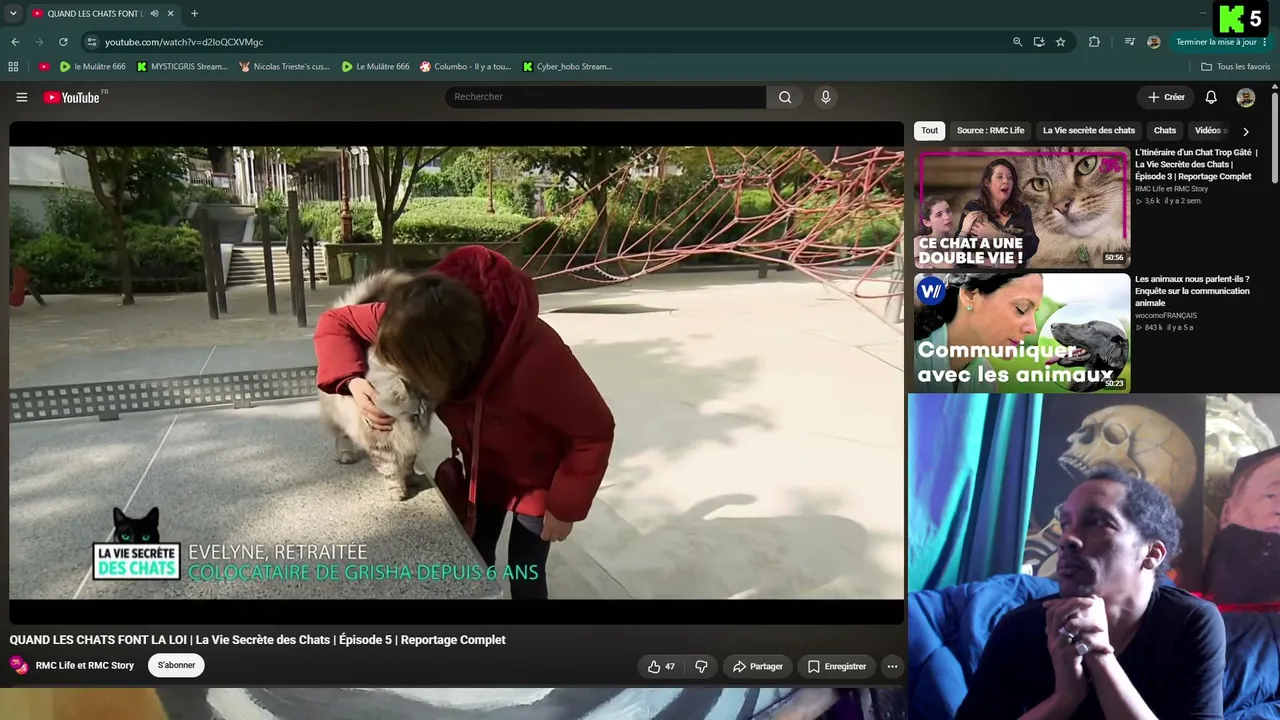Open site information icon in address bar
The height and width of the screenshot is (720, 1280).
click(92, 42)
